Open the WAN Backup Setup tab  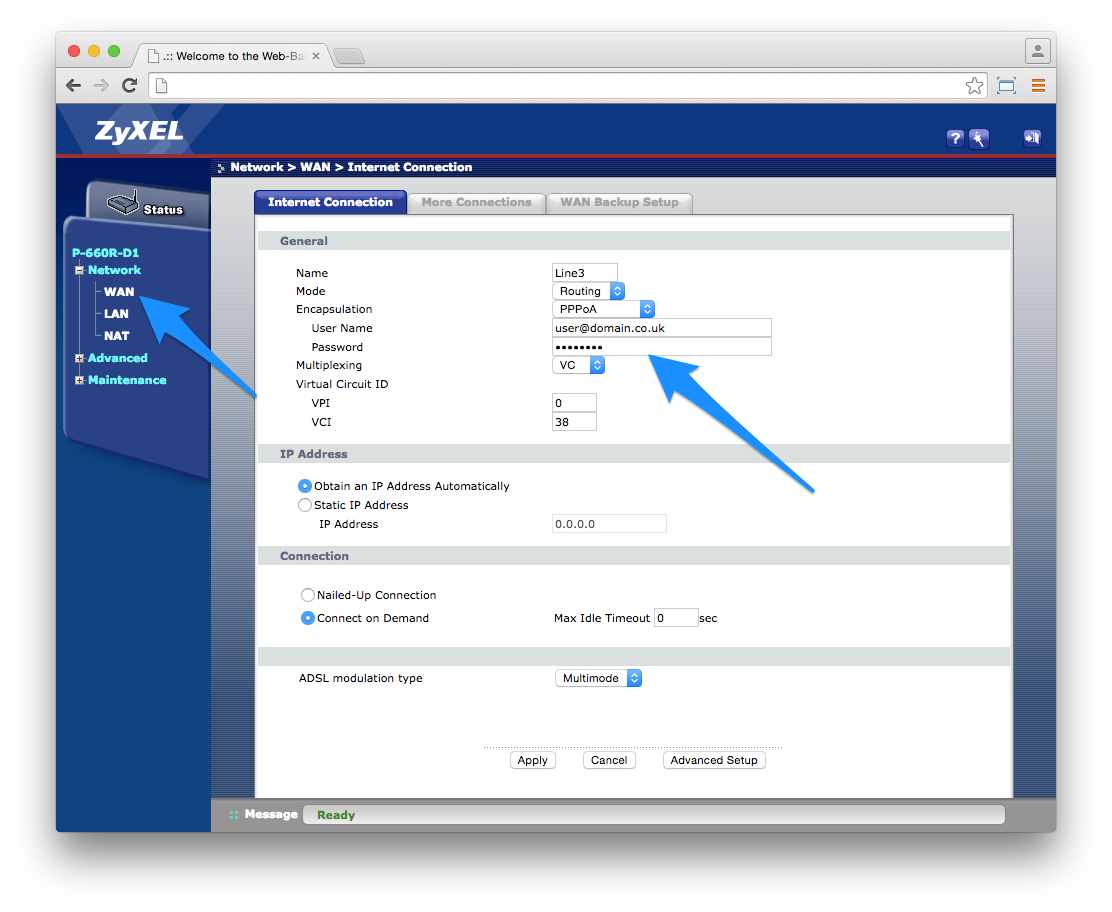tap(619, 202)
